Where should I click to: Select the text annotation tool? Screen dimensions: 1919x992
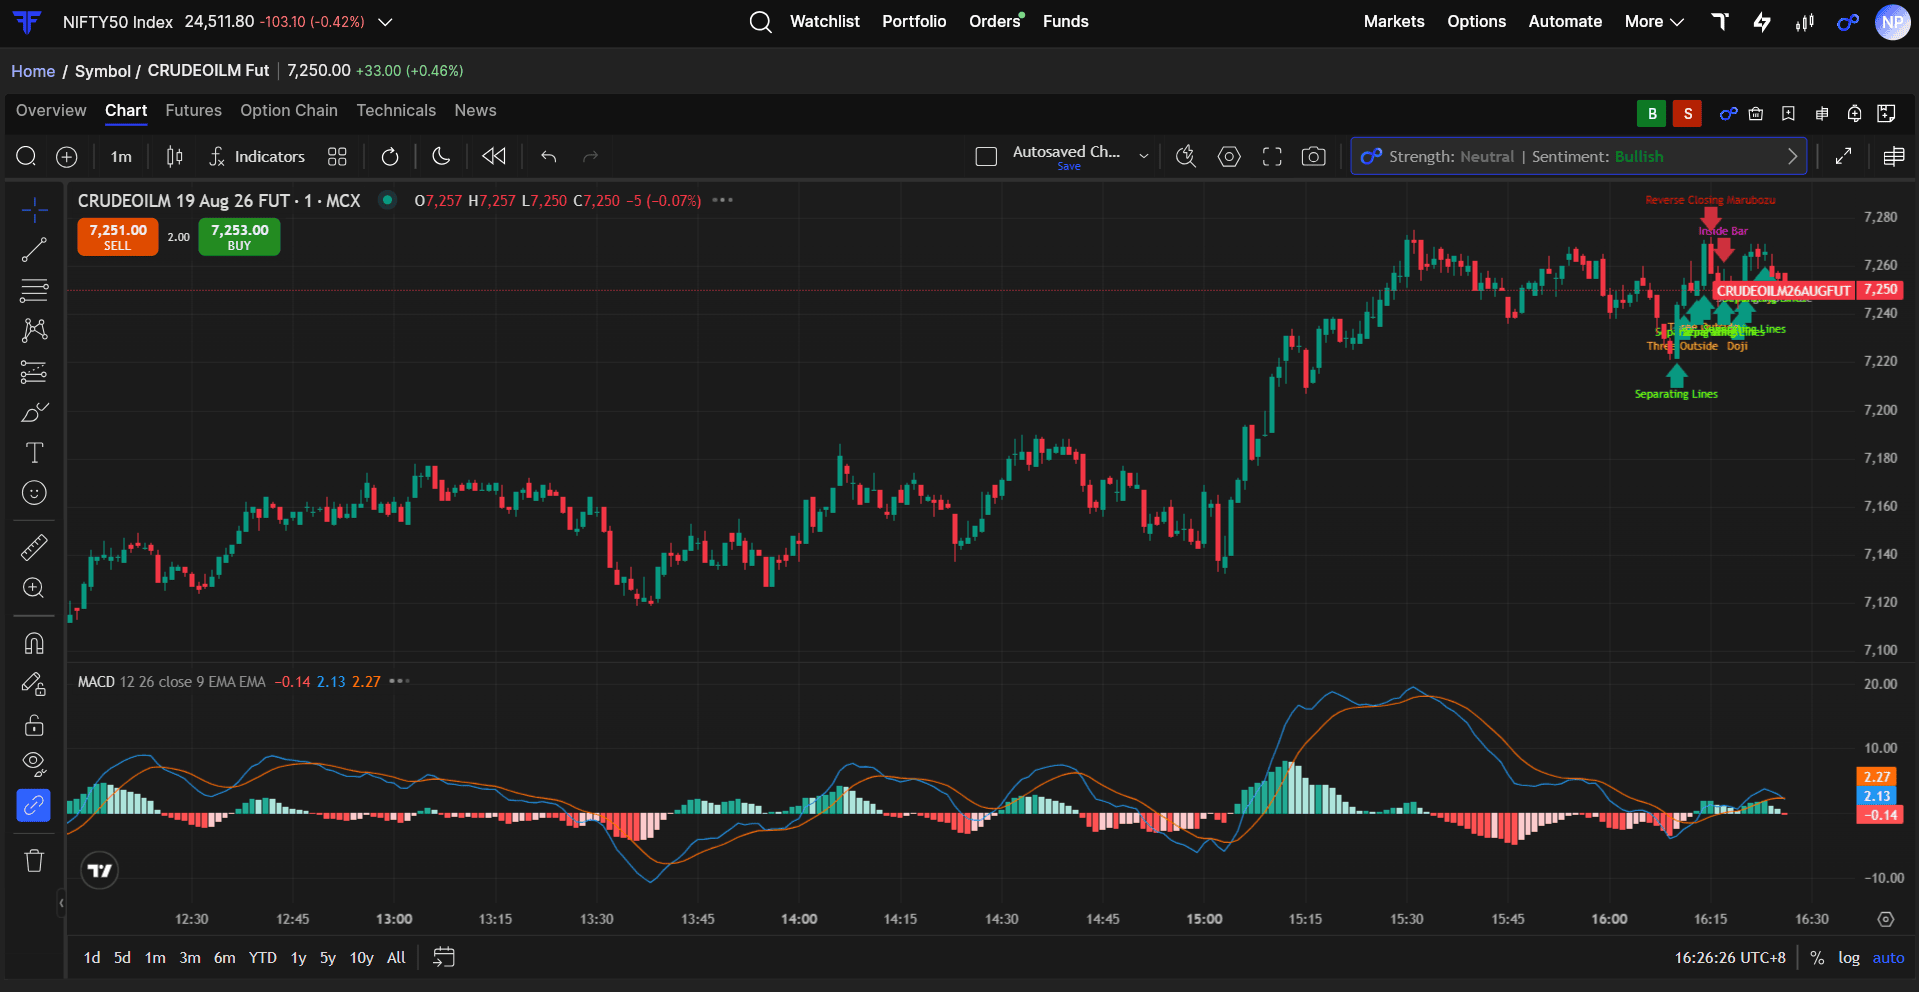[x=34, y=453]
